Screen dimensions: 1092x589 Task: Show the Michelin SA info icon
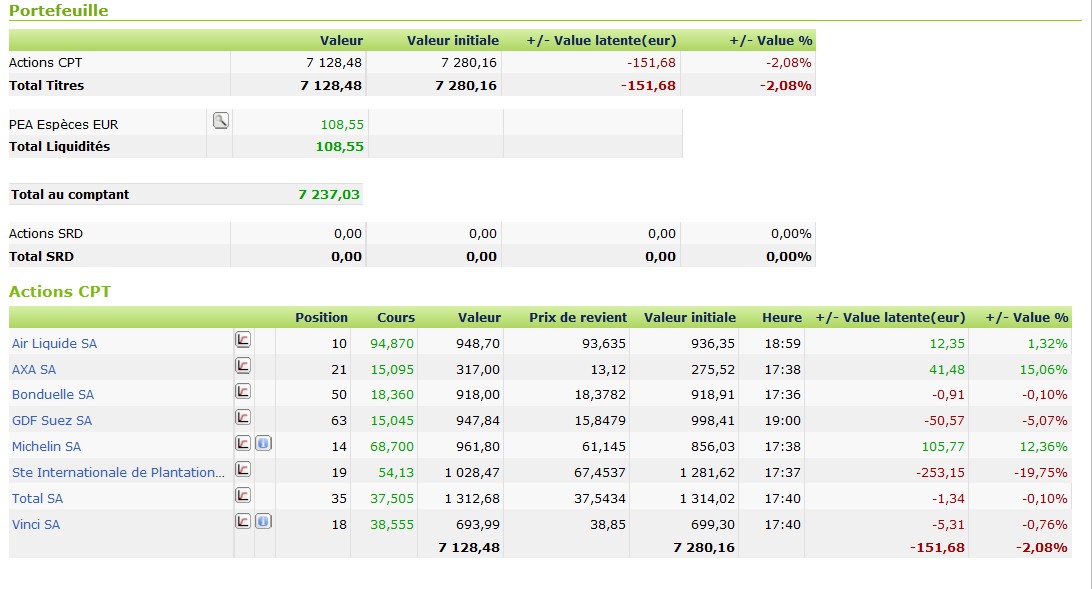tap(263, 443)
